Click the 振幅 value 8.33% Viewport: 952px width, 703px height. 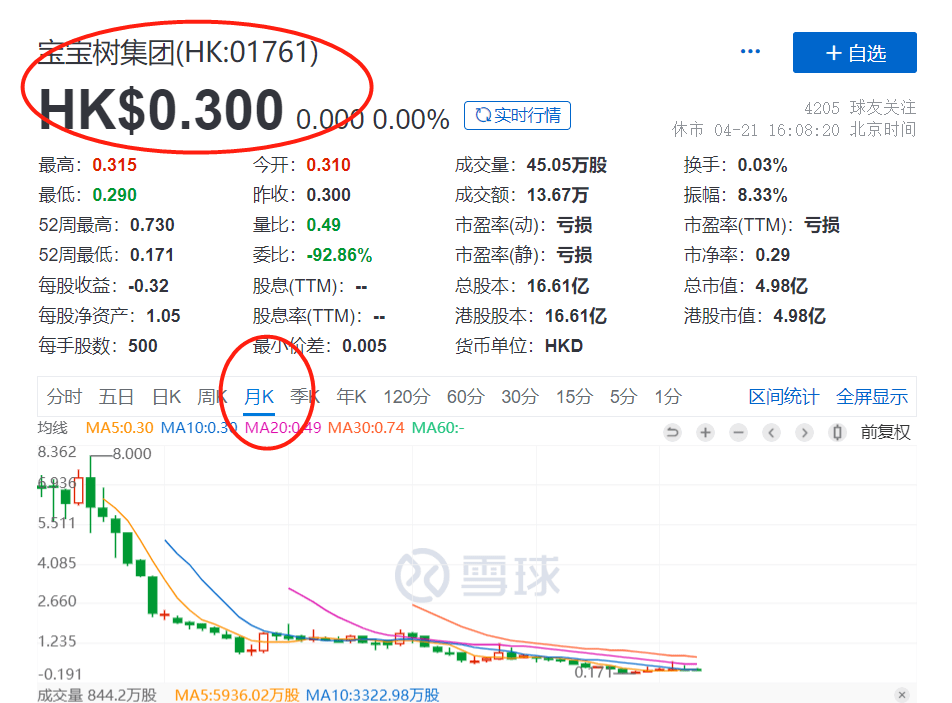coord(762,195)
